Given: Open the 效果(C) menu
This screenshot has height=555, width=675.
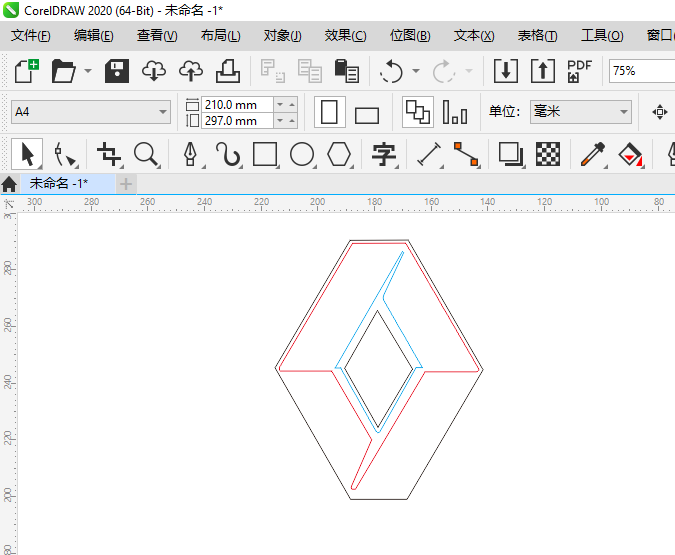Looking at the screenshot, I should 345,35.
